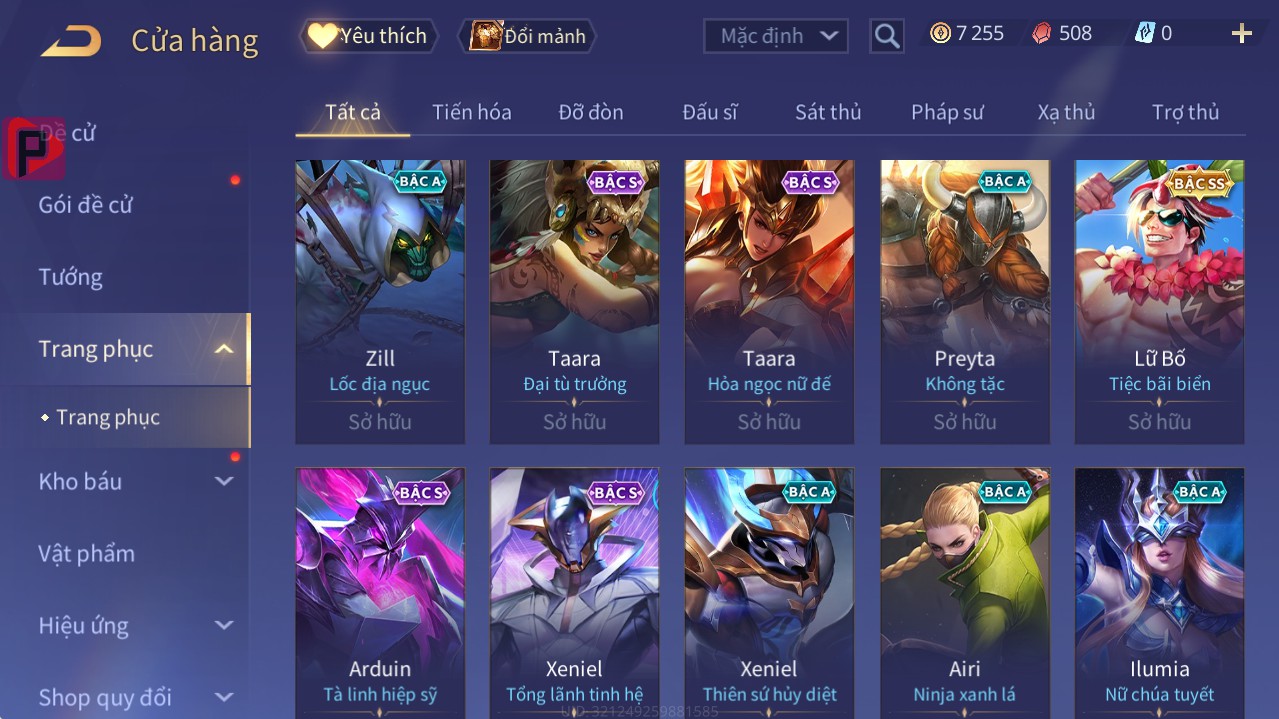Expand the Hiệu ứng sidebar section
Screen dimensions: 1279x719
coord(224,626)
